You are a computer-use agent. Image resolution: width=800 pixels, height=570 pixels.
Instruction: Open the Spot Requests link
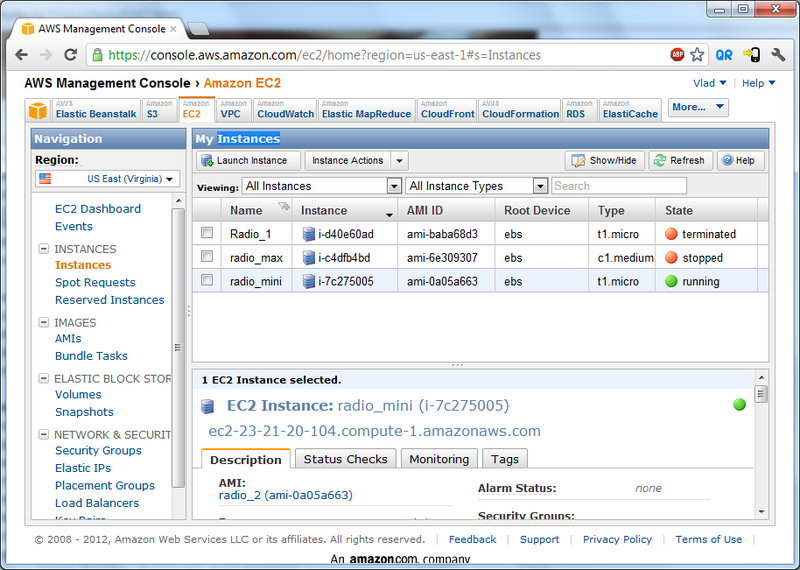tap(95, 282)
